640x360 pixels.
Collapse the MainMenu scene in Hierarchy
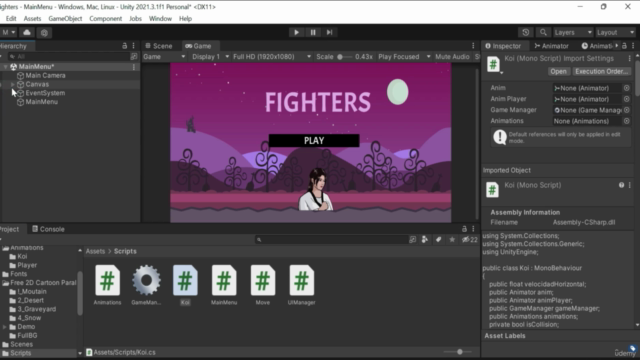5,67
